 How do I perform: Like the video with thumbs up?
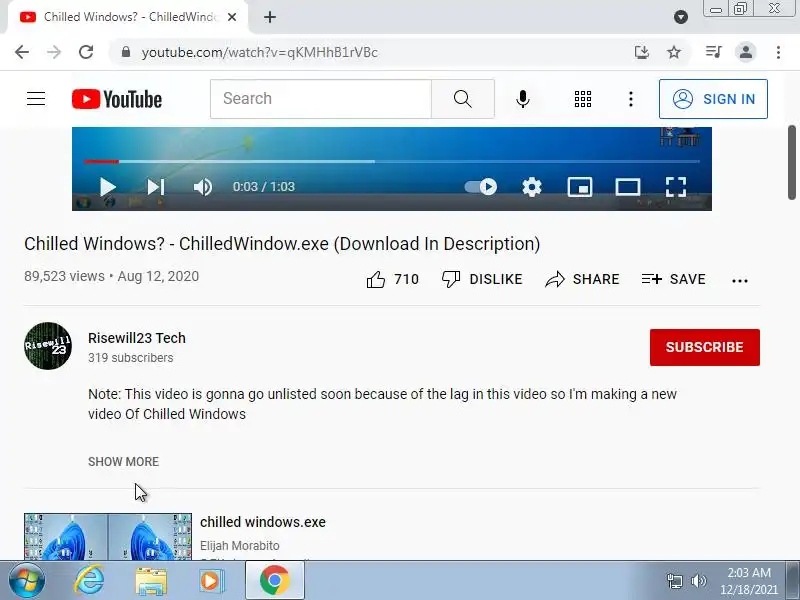[392, 279]
